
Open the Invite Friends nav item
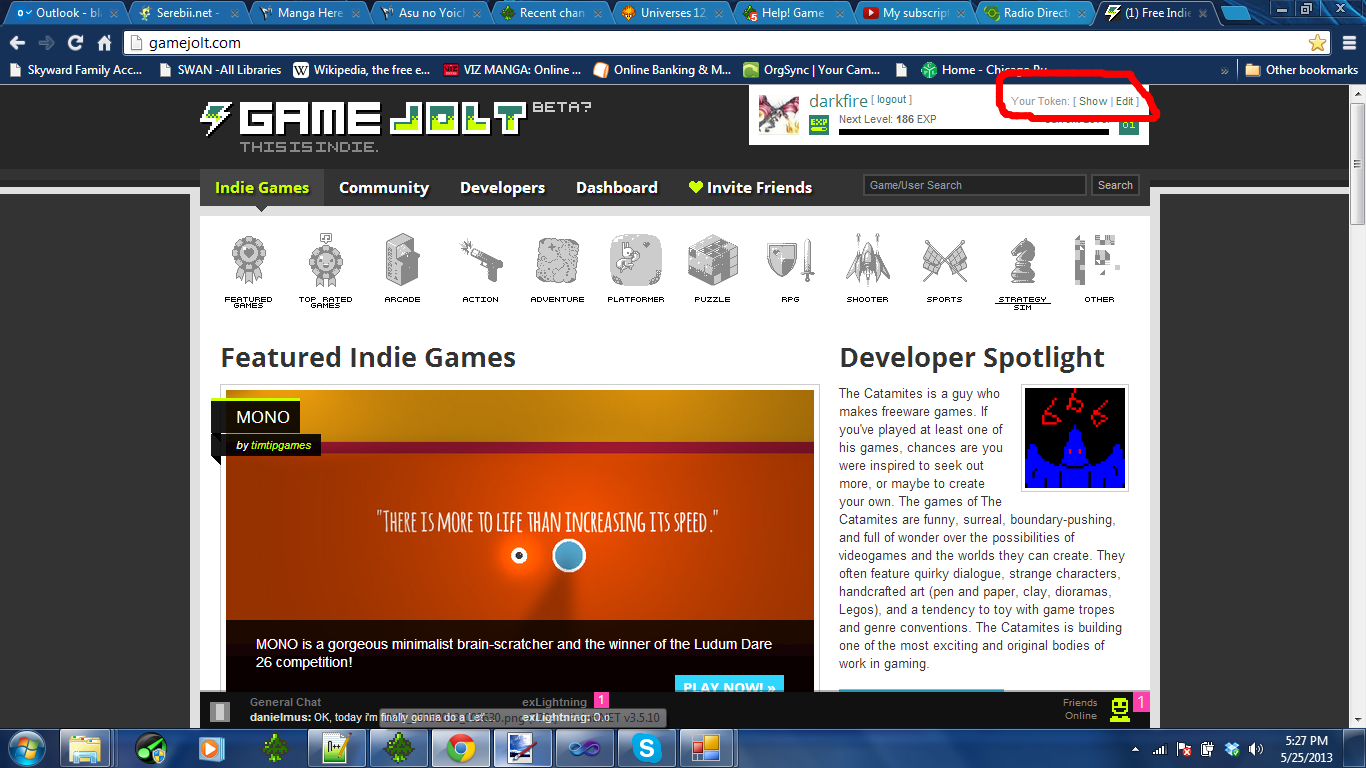pyautogui.click(x=750, y=188)
